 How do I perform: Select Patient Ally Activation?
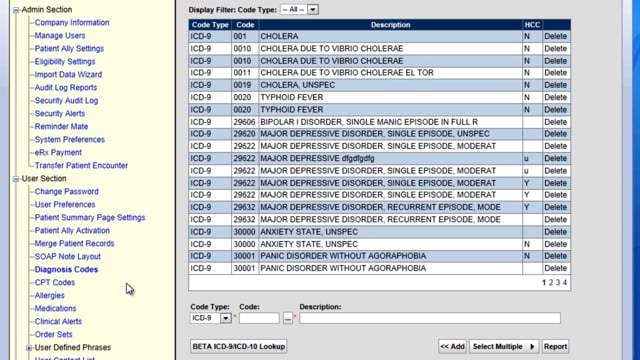pos(72,231)
